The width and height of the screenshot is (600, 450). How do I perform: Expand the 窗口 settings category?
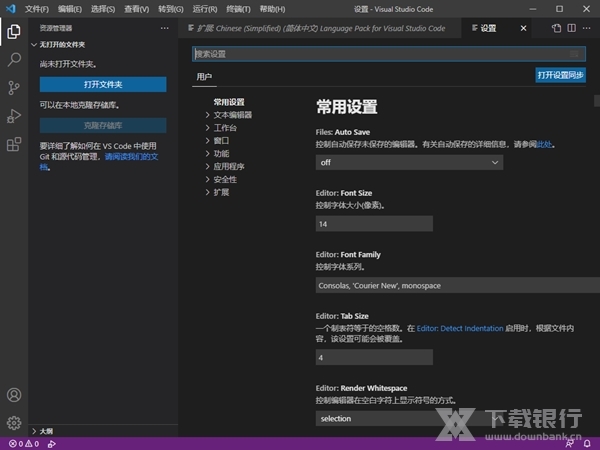pyautogui.click(x=221, y=141)
